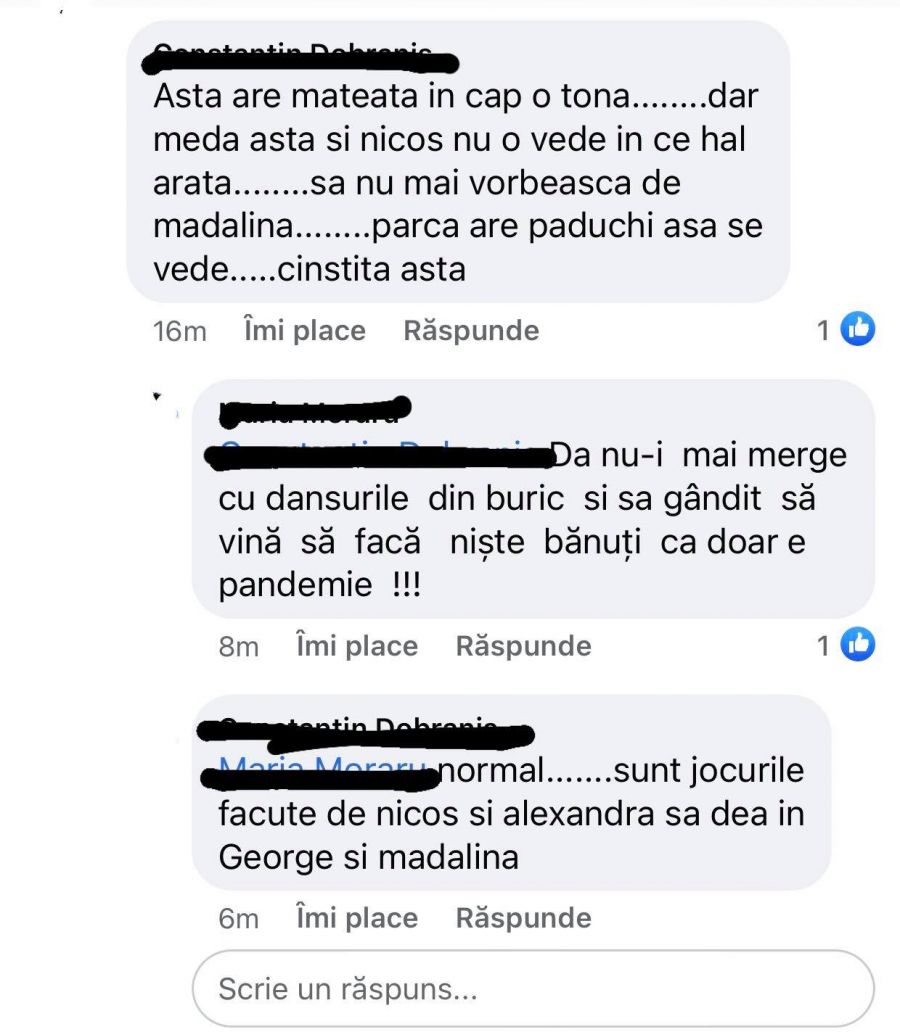The height and width of the screenshot is (1032, 900).
Task: Open the reaction count next to the 16m comment
Action: tap(823, 330)
